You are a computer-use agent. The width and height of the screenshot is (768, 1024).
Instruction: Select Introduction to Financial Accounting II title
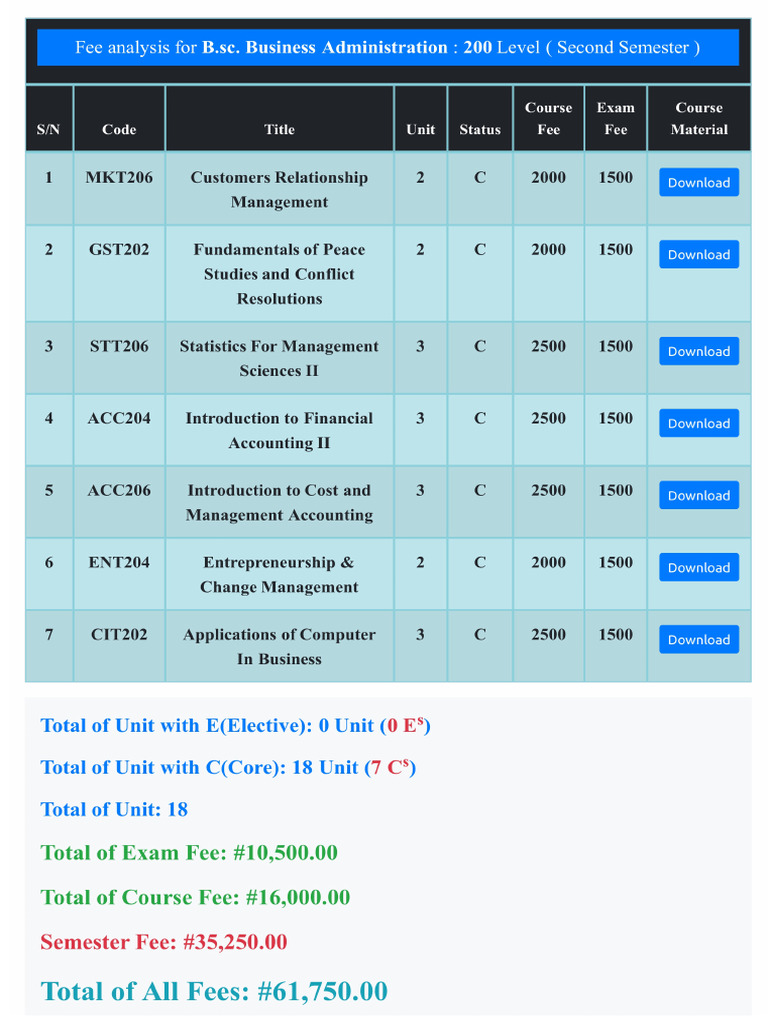280,430
